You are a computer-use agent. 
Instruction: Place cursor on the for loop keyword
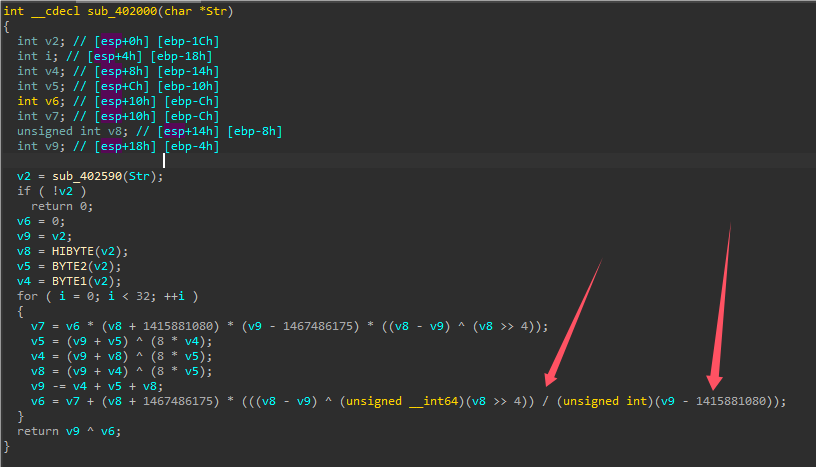click(x=26, y=298)
